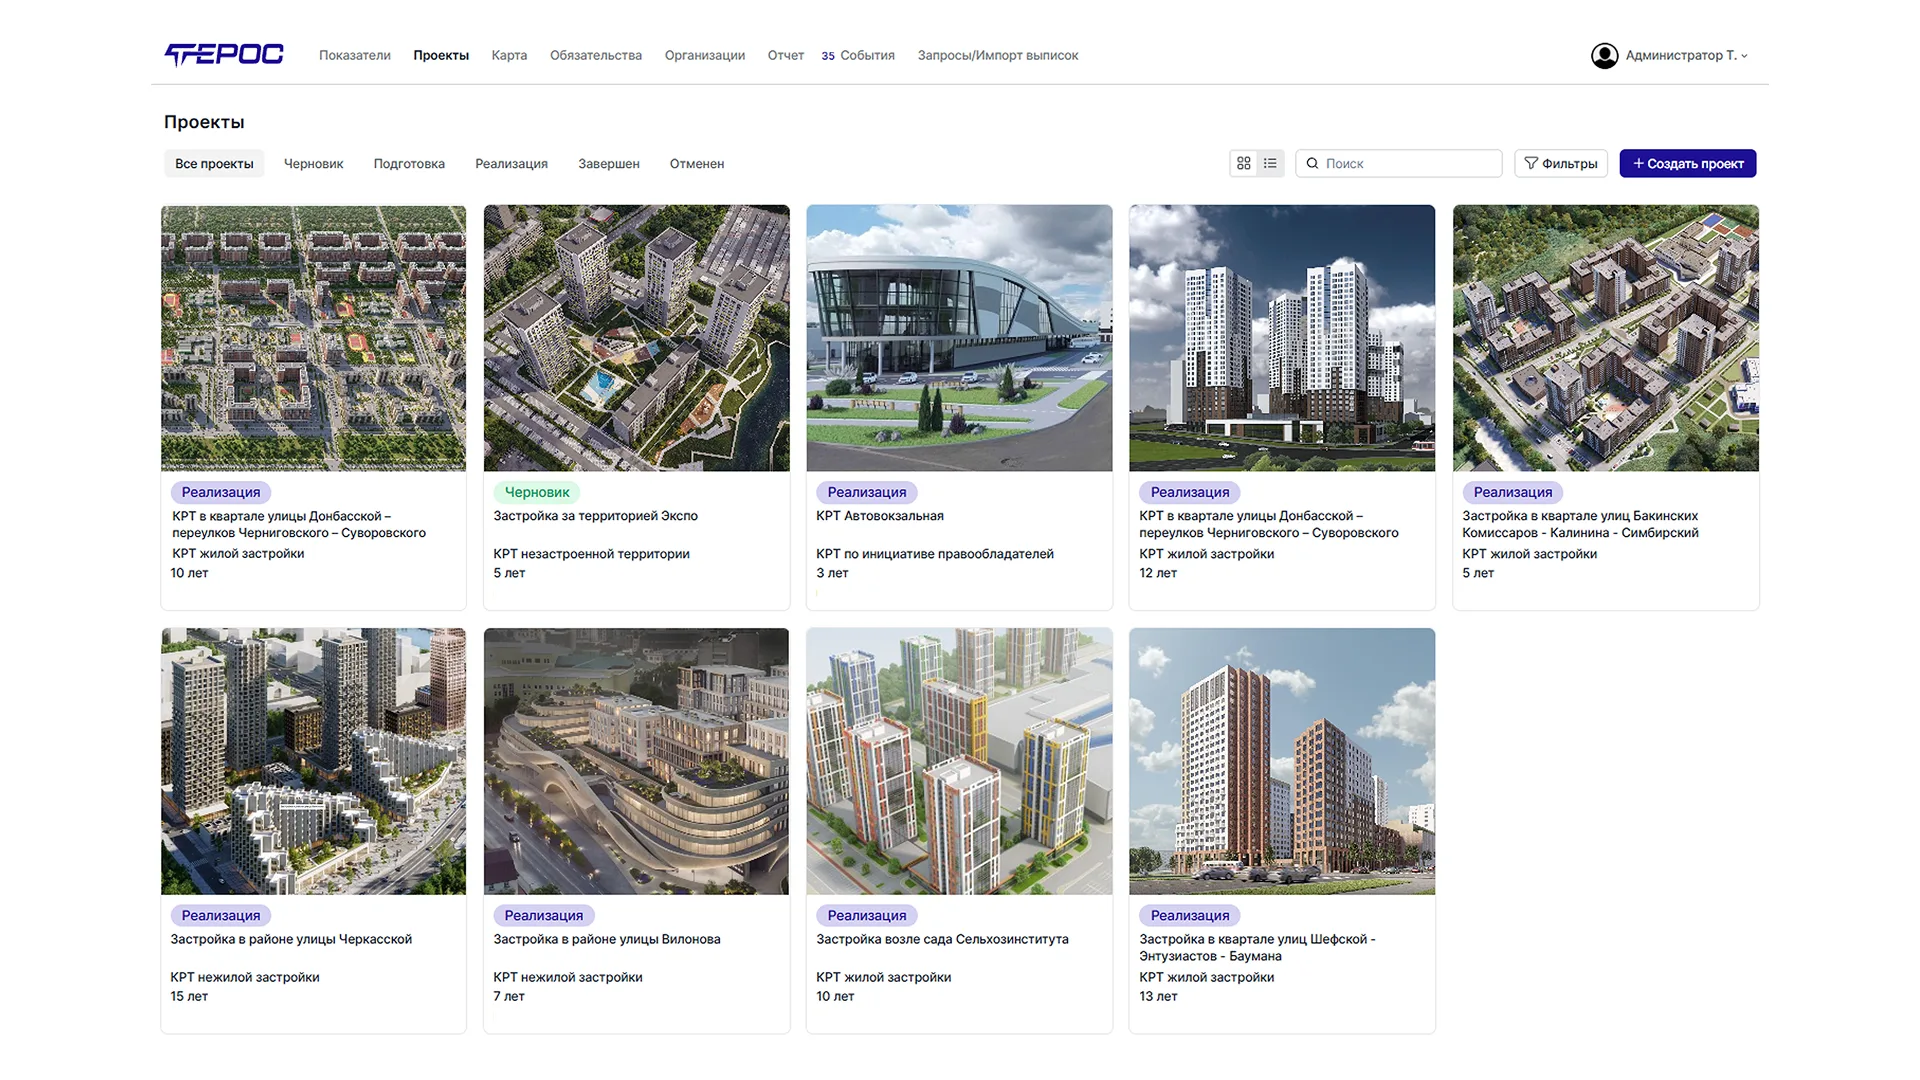
Task: Click the ГЕРОС logo
Action: pyautogui.click(x=224, y=55)
